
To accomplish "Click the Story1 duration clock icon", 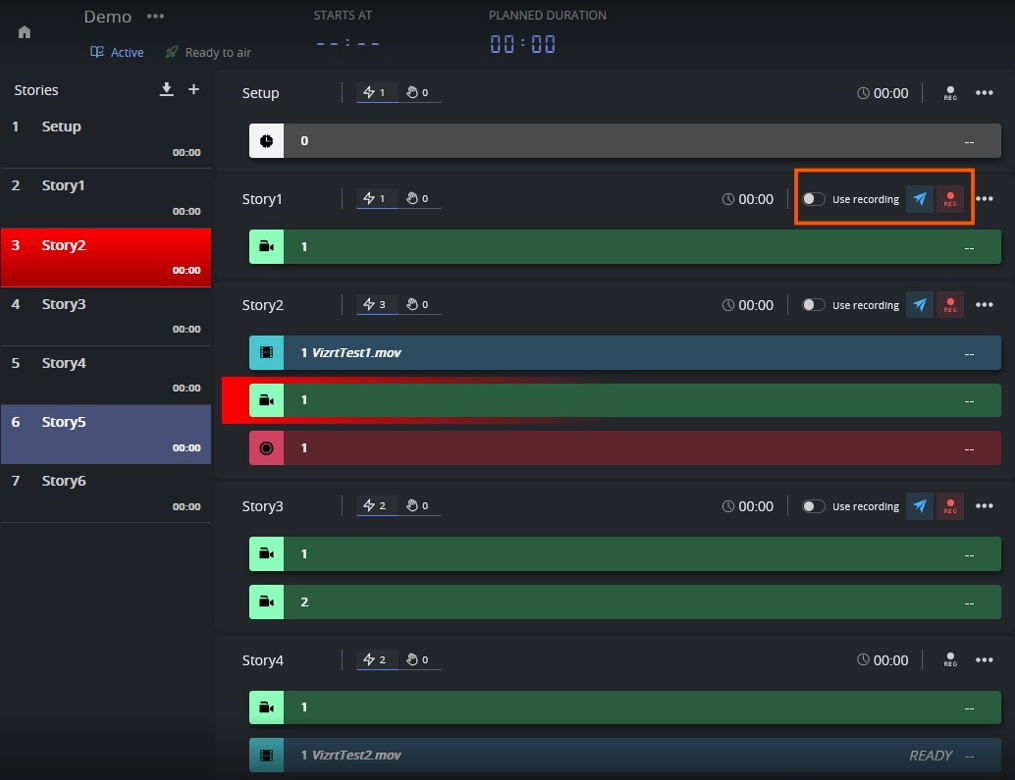I will (x=728, y=199).
